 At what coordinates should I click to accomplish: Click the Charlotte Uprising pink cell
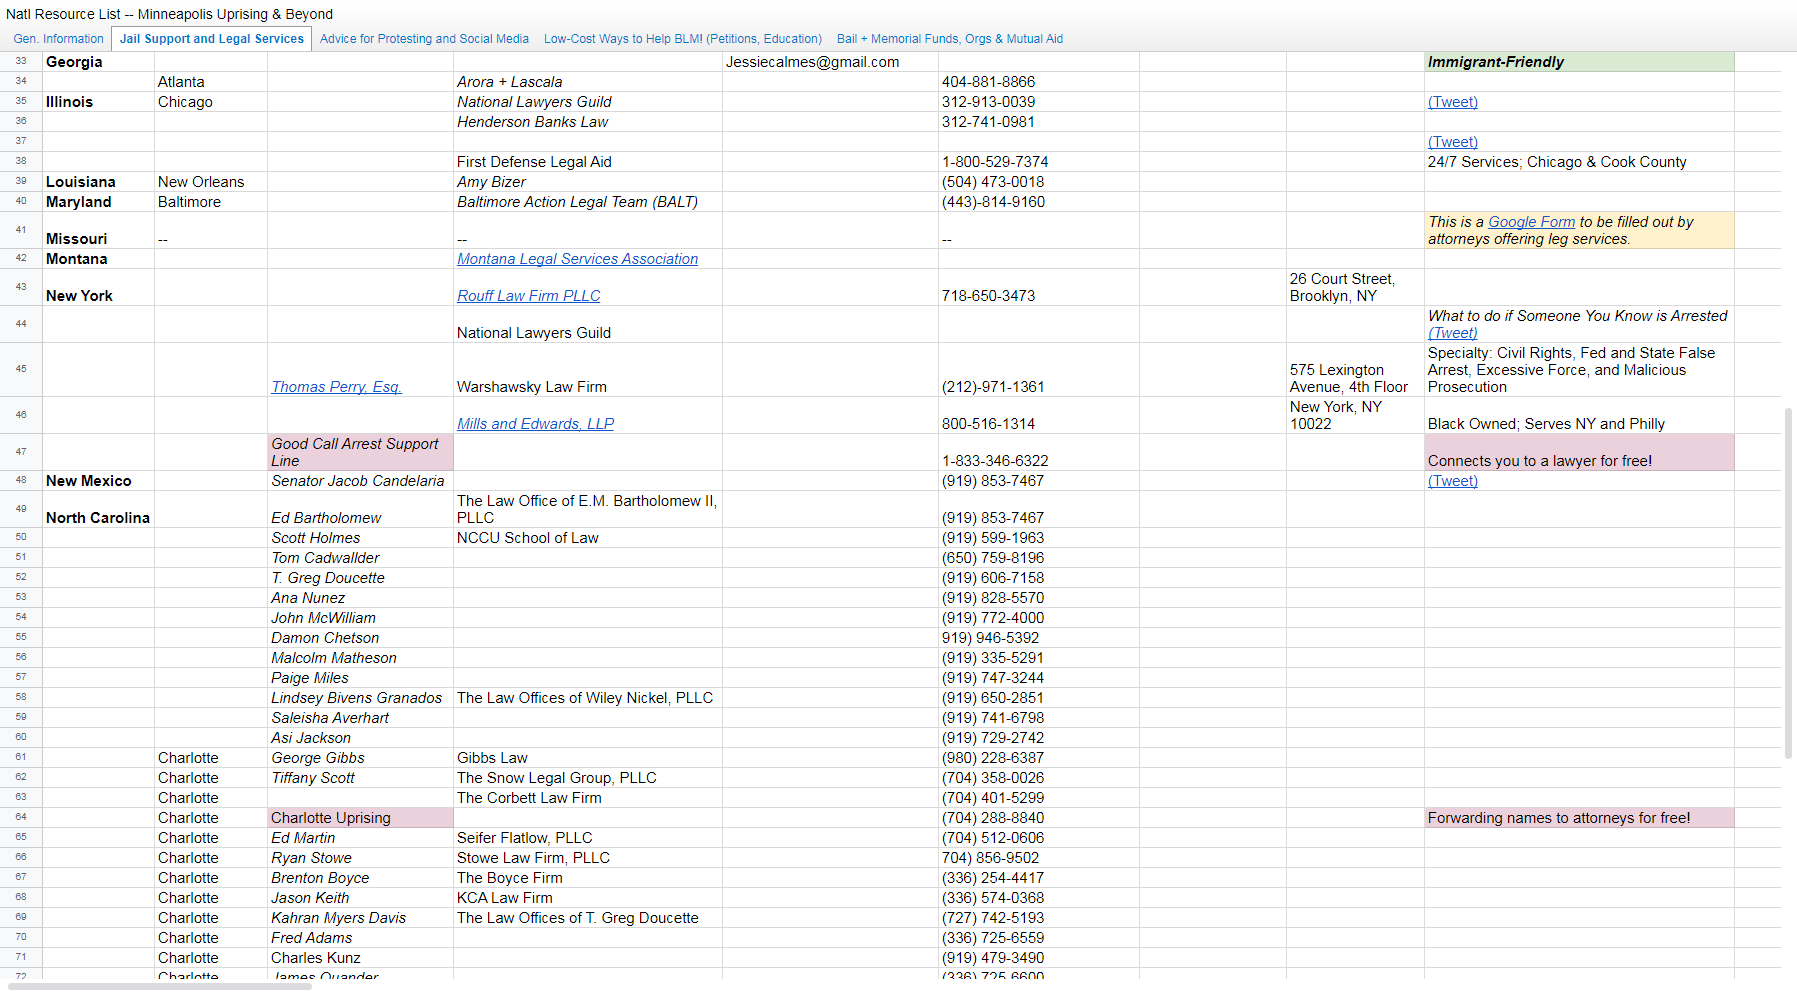360,818
